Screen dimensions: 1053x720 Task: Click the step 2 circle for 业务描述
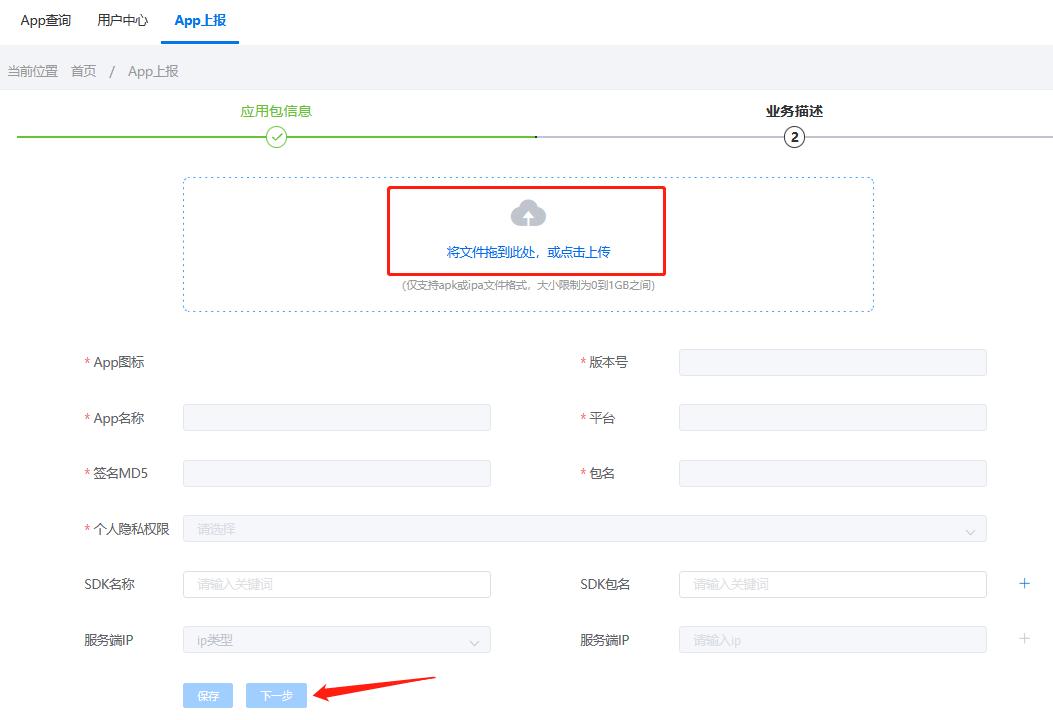793,137
